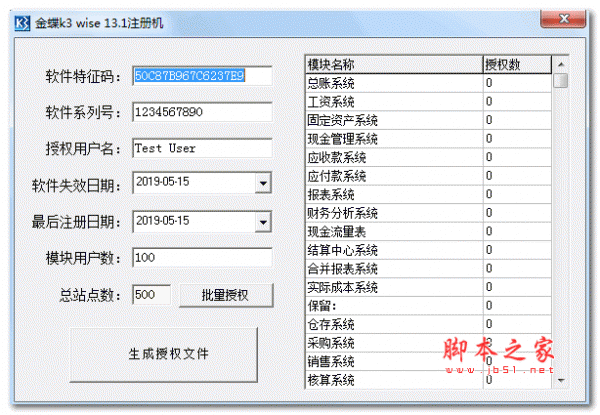Click the 模块用户数 input field
The height and width of the screenshot is (415, 600).
[202, 257]
